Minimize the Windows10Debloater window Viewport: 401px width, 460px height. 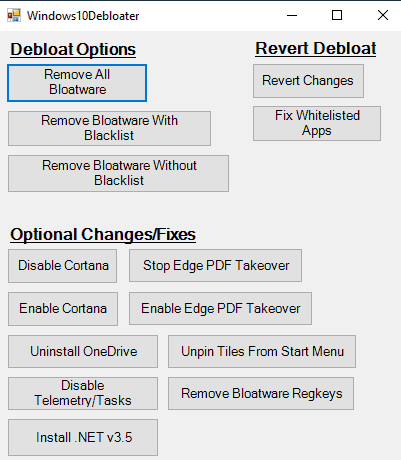292,15
